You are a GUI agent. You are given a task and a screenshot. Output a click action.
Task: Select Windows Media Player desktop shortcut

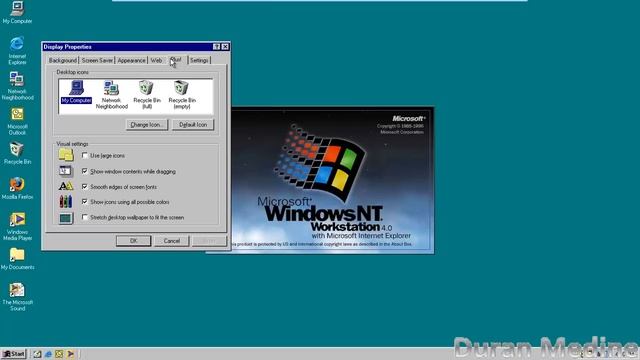17,226
